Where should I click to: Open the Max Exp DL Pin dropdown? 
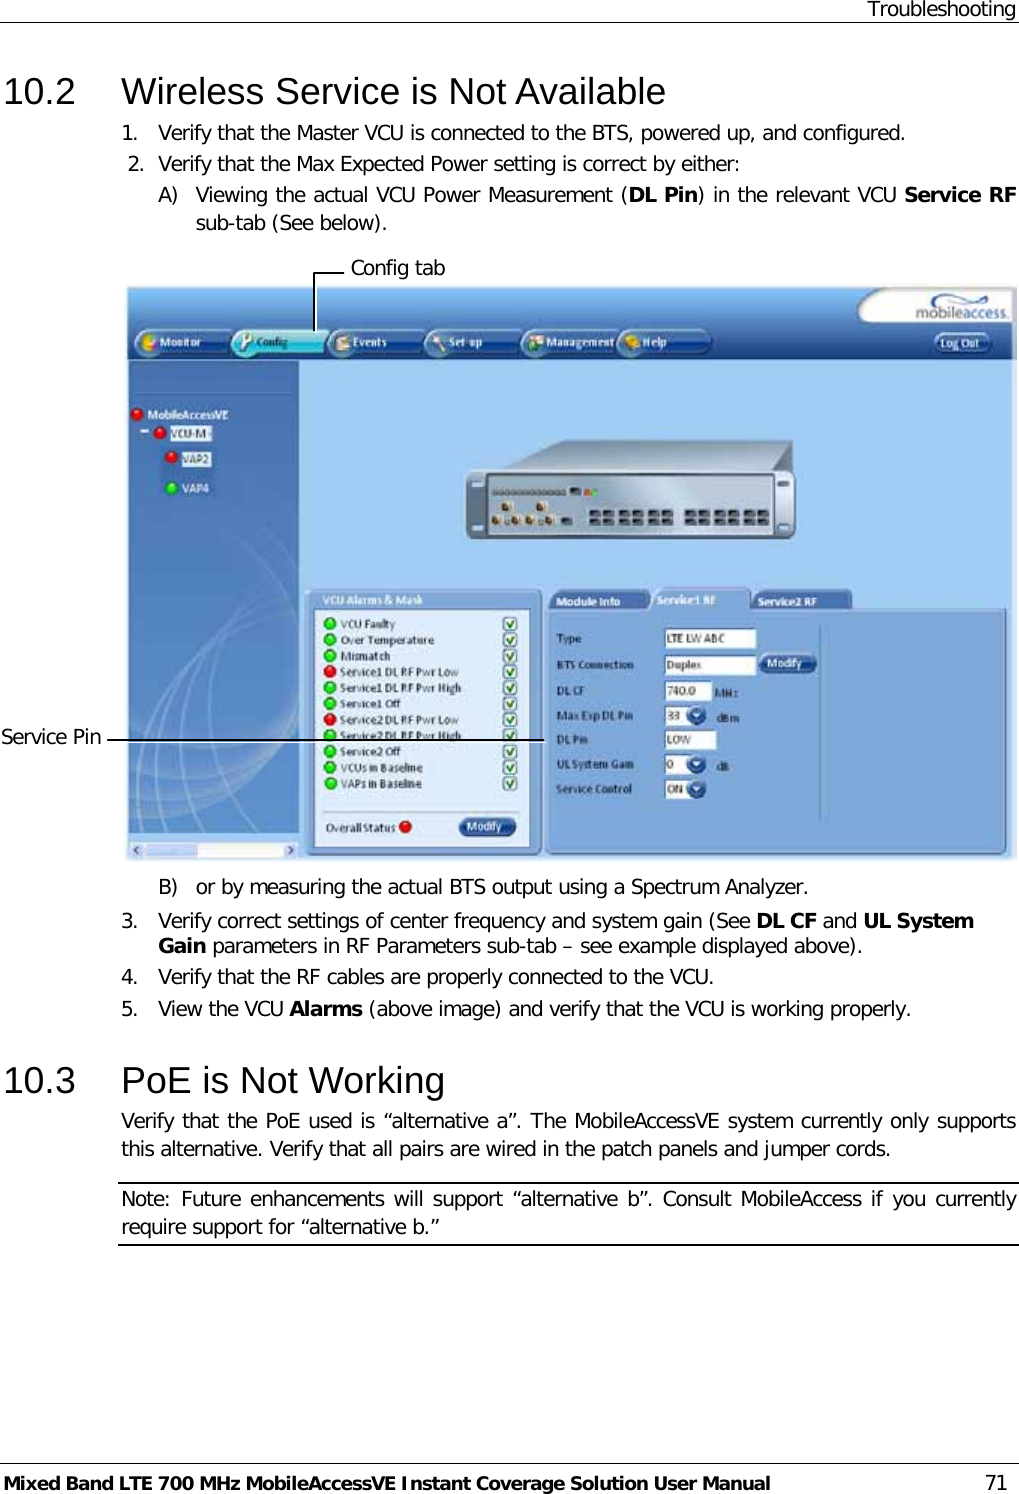[697, 716]
